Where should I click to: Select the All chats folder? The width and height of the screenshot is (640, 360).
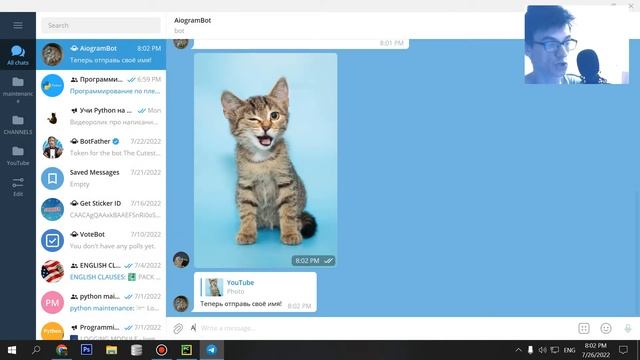point(18,55)
